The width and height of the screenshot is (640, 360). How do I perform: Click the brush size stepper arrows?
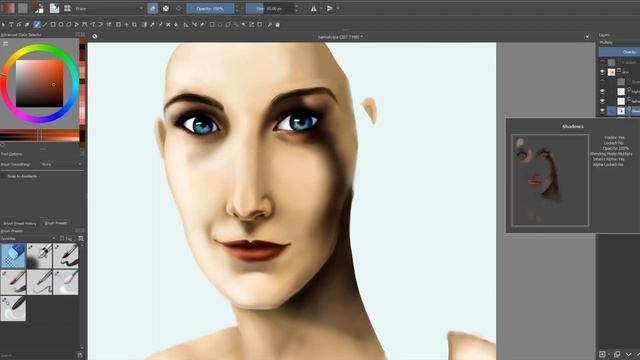pos(297,8)
